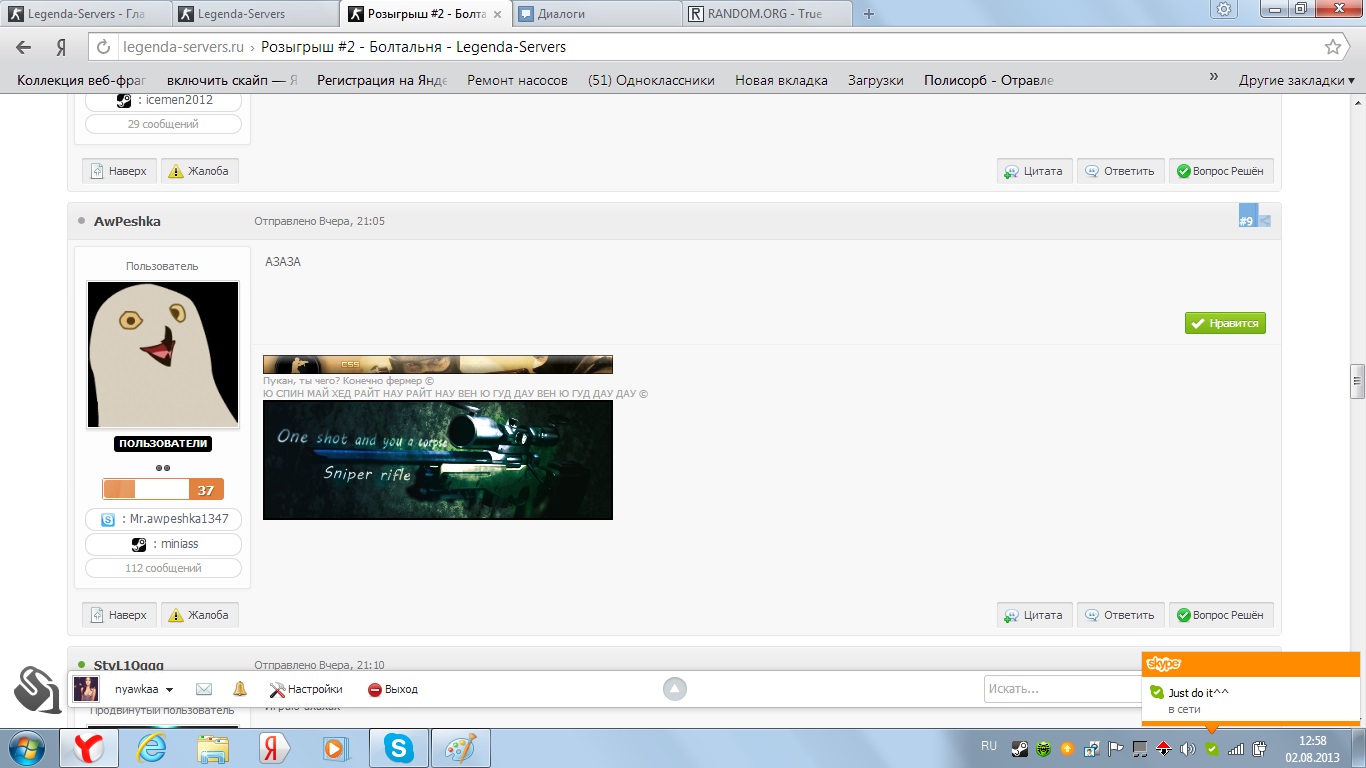The width and height of the screenshot is (1366, 768).
Task: Click Наверх button under AwPeshka post
Action: point(118,615)
